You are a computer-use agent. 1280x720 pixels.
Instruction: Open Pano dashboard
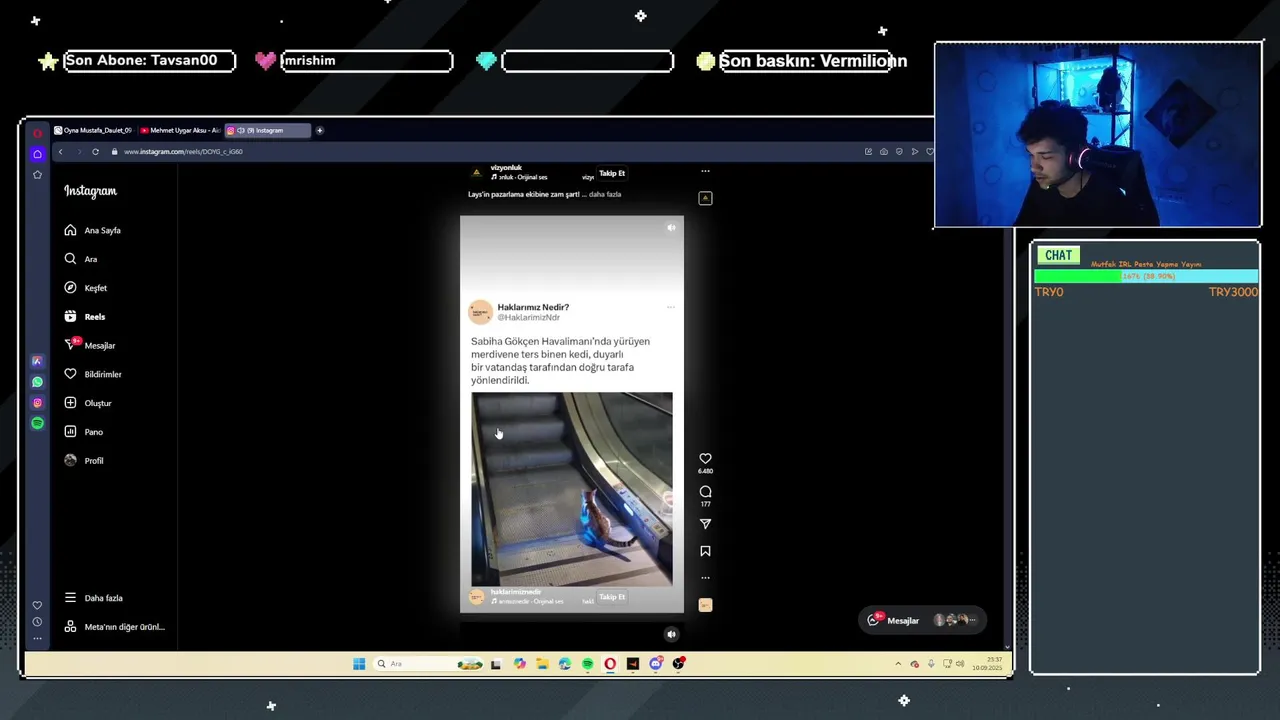pyautogui.click(x=83, y=432)
